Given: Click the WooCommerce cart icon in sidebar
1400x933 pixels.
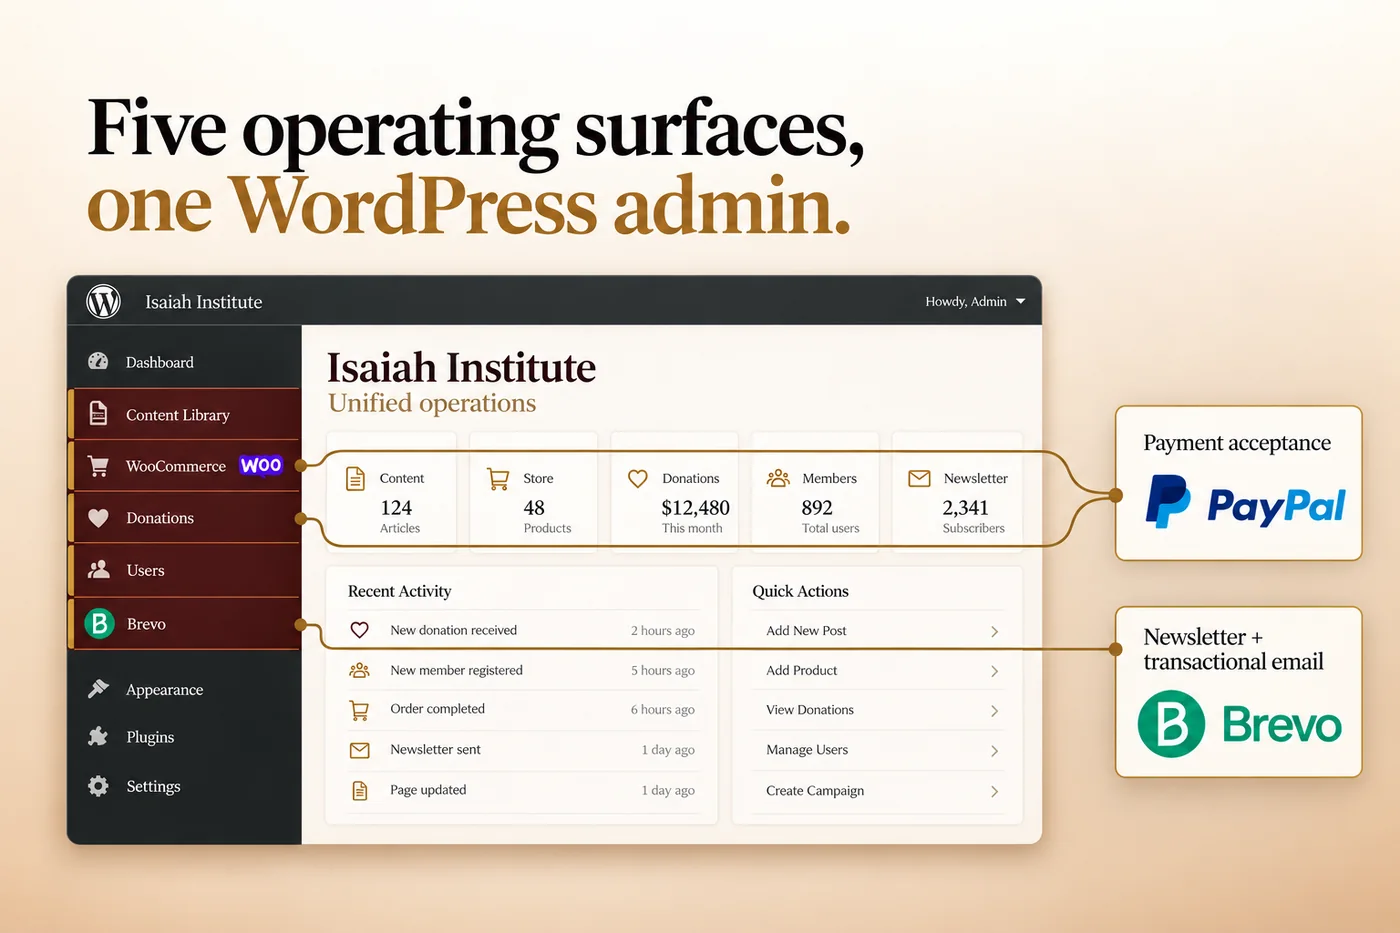Looking at the screenshot, I should (x=98, y=466).
